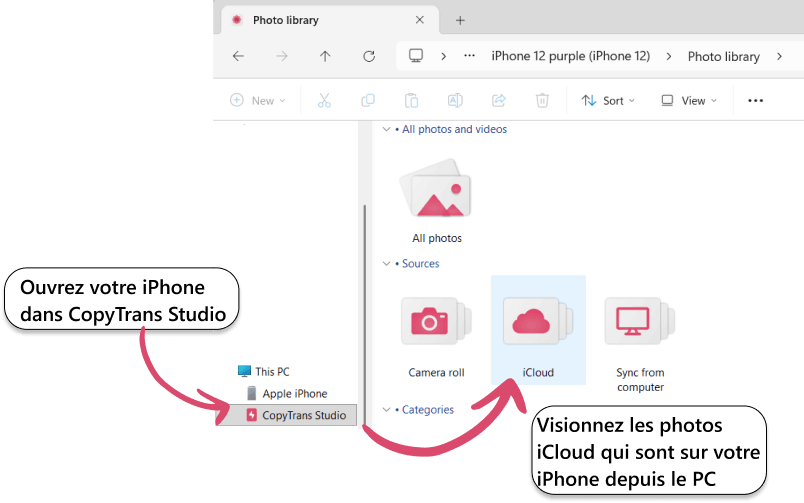This screenshot has height=503, width=804.
Task: Select CopyTrans Studio in navigation pane
Action: 286,415
